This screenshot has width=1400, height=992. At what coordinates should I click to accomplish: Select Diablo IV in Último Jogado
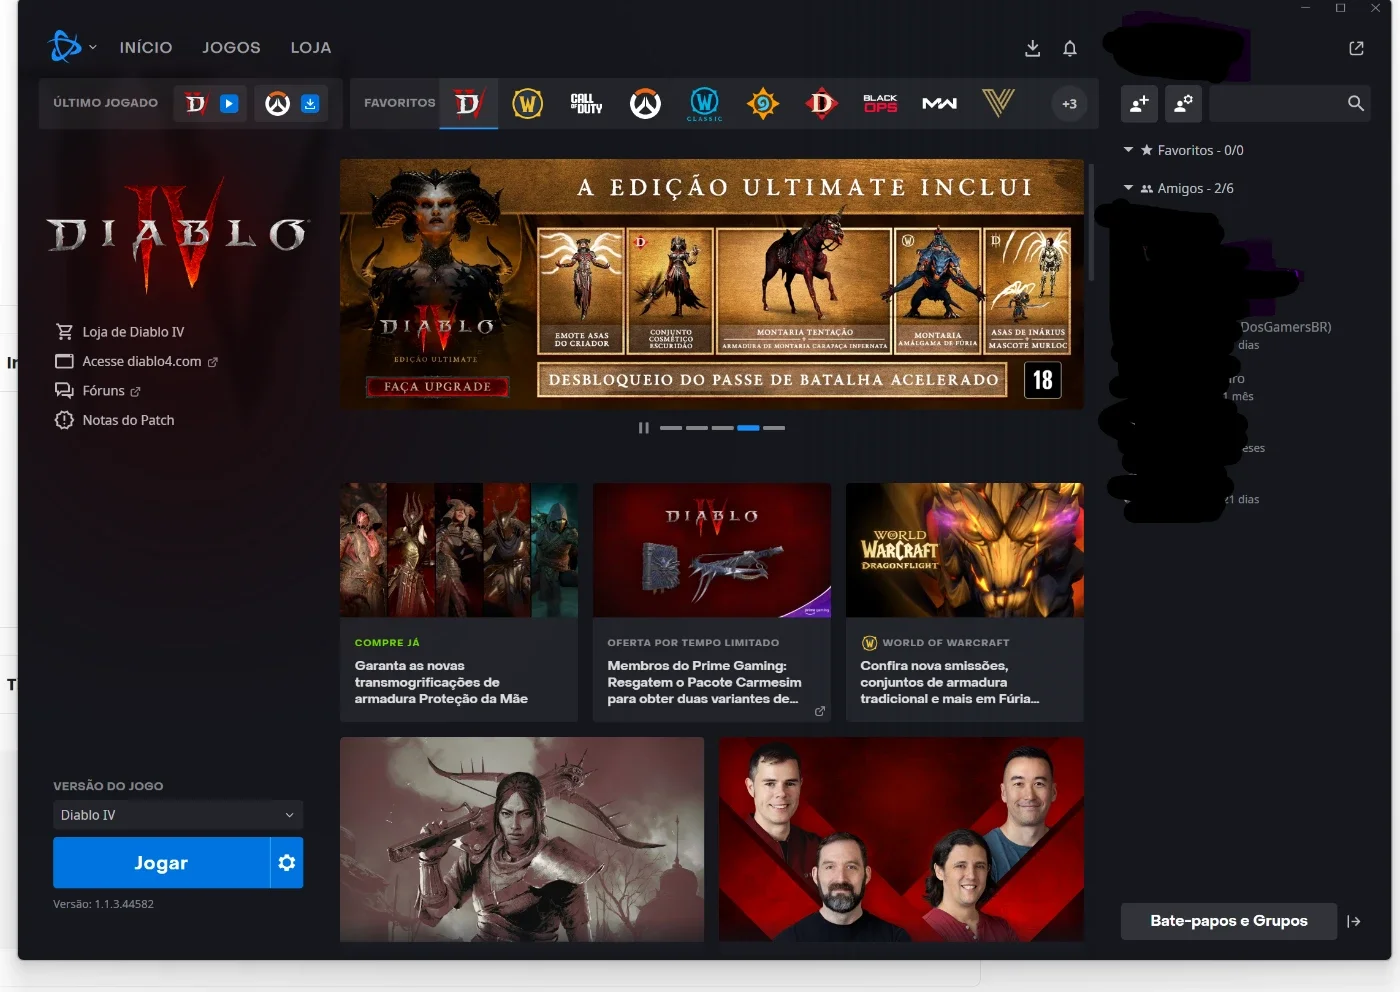click(x=196, y=103)
